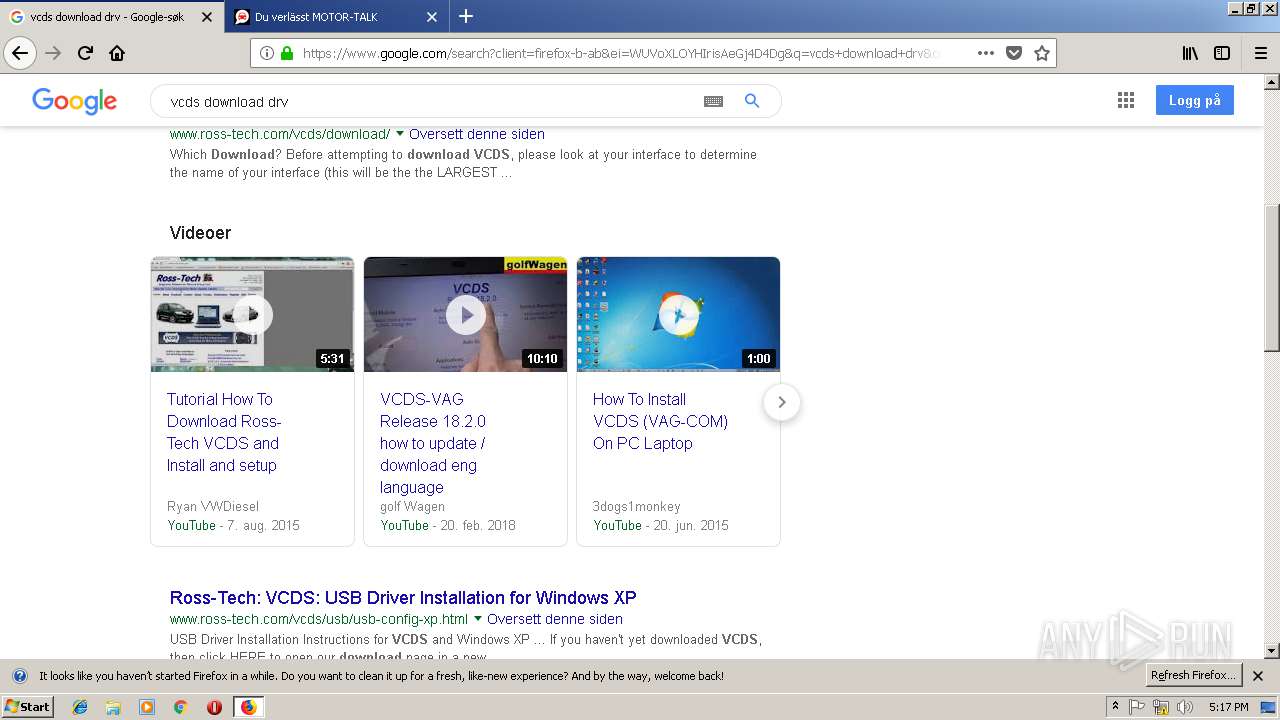Image resolution: width=1280 pixels, height=720 pixels.
Task: Click Oversett denne siden for USB driver result
Action: pos(555,619)
